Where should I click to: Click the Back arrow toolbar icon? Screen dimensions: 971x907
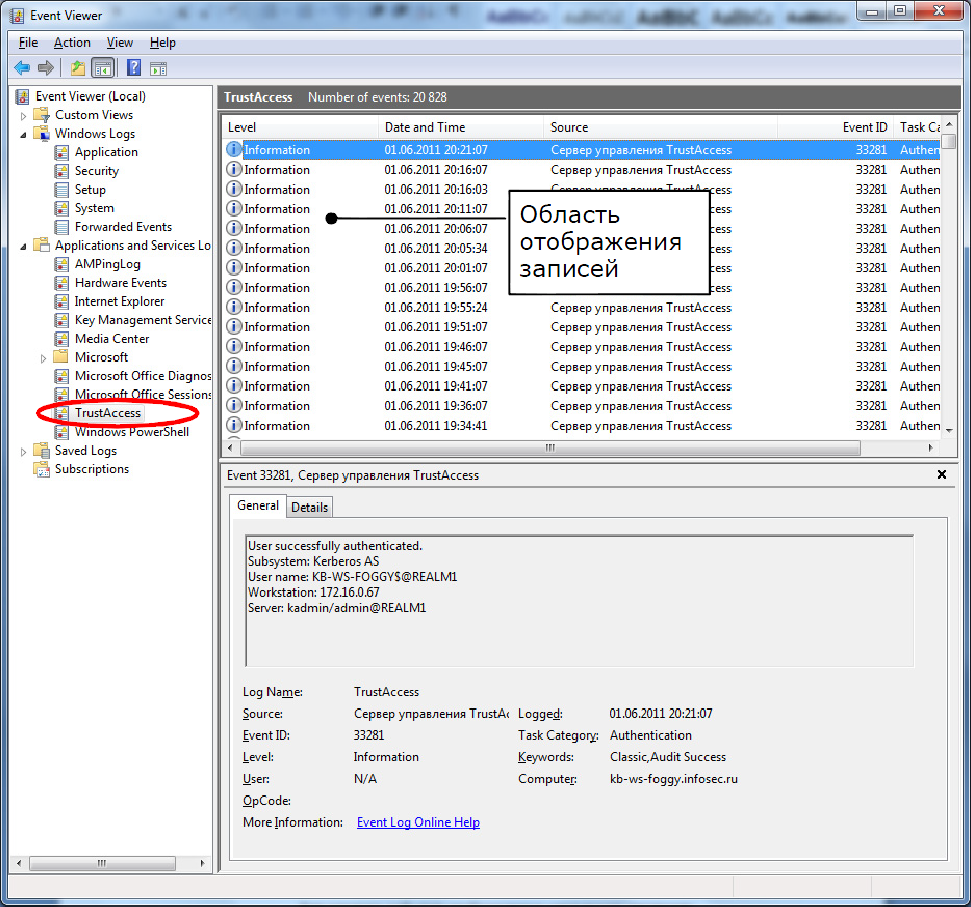22,67
